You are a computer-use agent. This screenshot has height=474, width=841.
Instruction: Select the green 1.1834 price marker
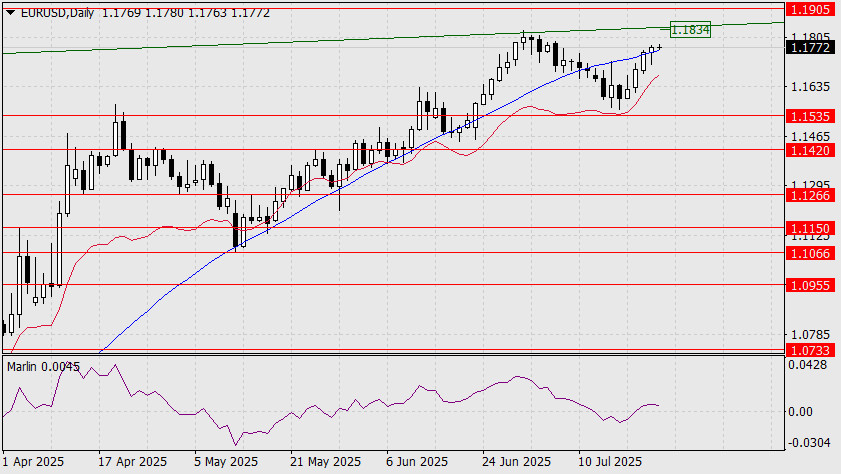pos(690,30)
